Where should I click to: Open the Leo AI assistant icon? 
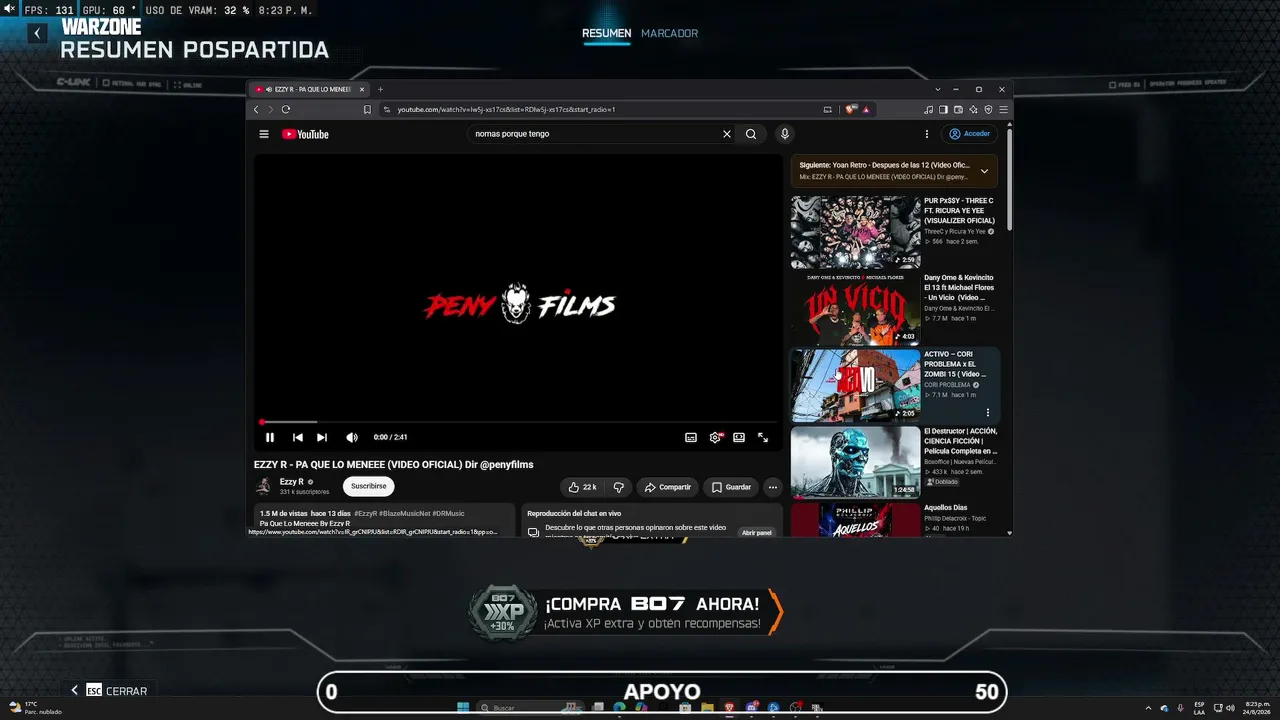pyautogui.click(x=973, y=109)
